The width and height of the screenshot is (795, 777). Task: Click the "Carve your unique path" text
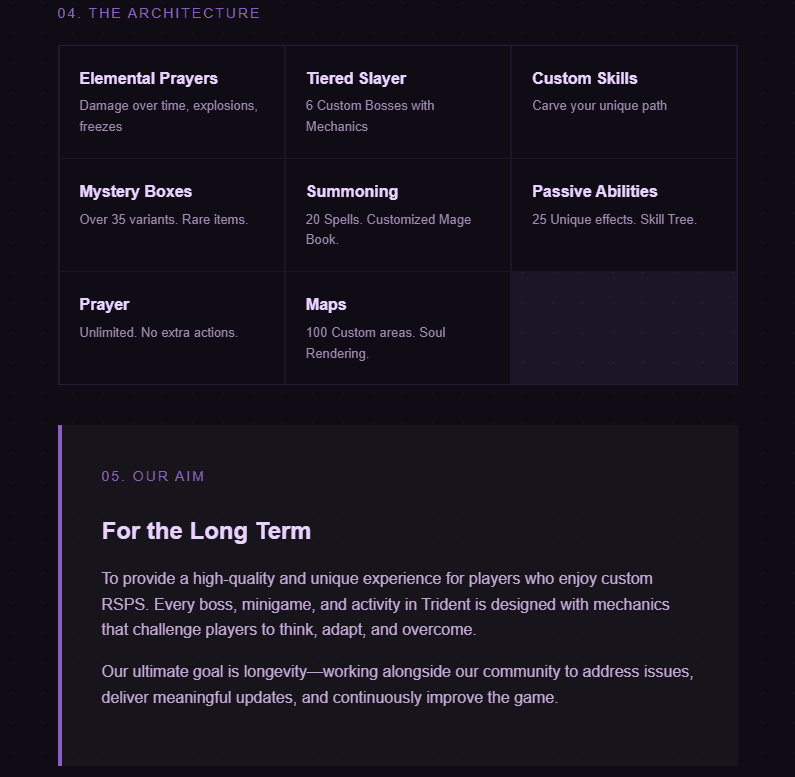coord(599,106)
